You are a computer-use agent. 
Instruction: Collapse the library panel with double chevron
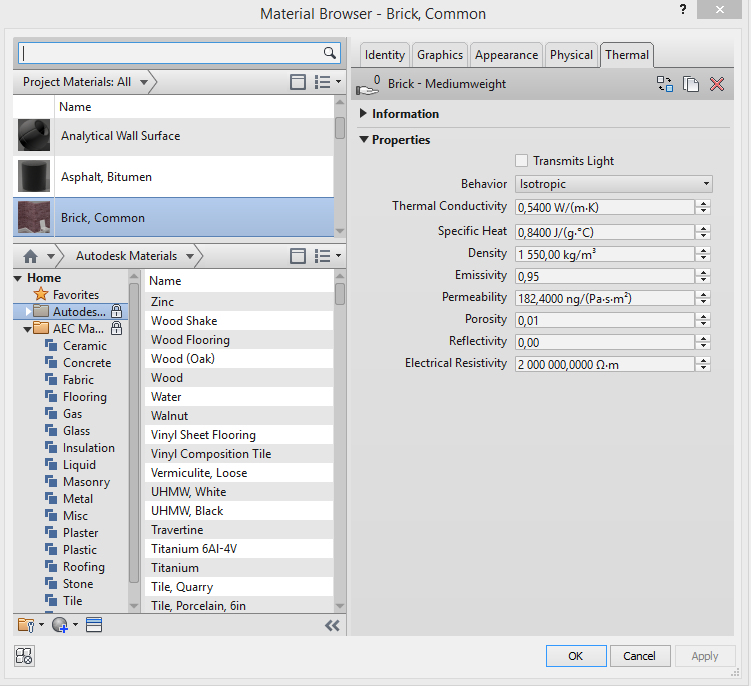(x=332, y=625)
